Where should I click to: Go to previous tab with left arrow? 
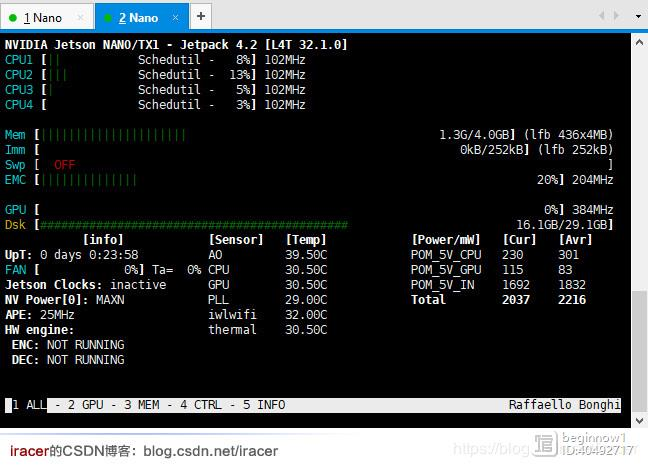601,16
